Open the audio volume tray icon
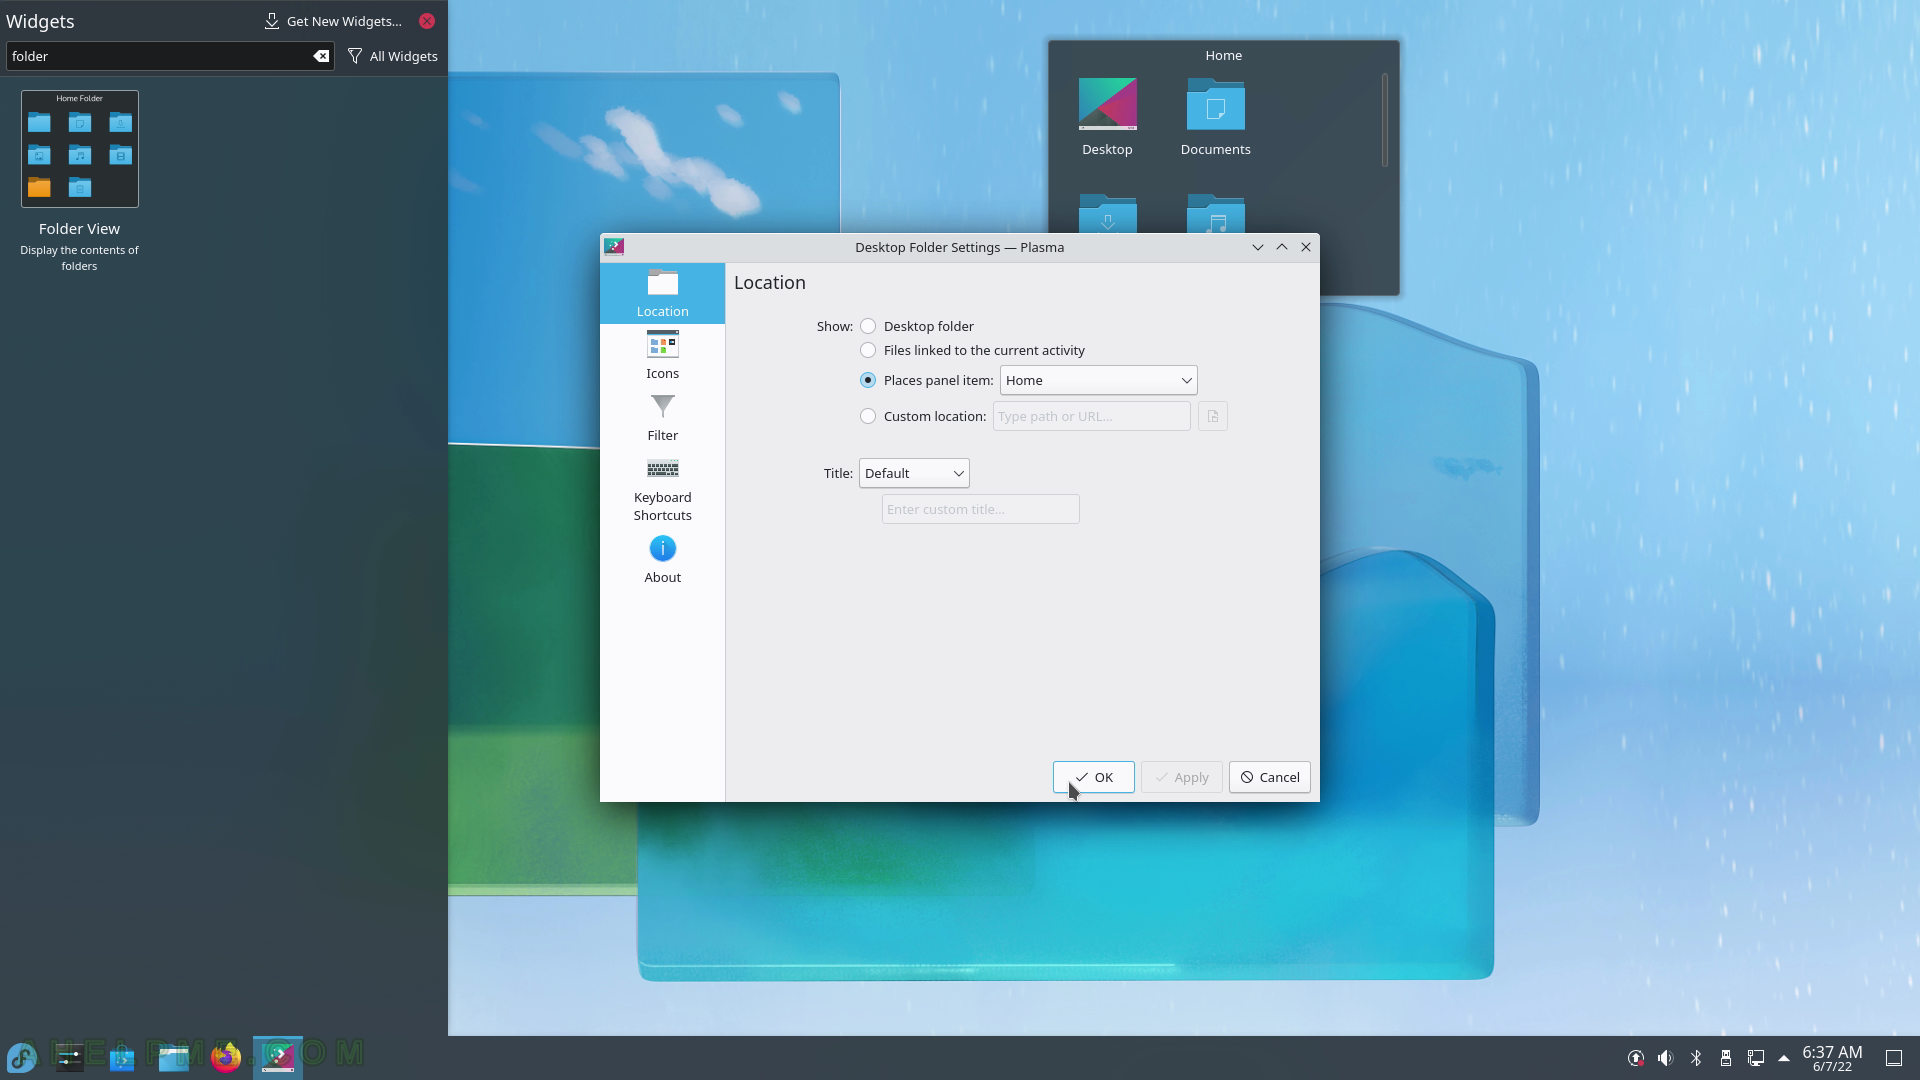Image resolution: width=1920 pixels, height=1080 pixels. tap(1666, 1057)
